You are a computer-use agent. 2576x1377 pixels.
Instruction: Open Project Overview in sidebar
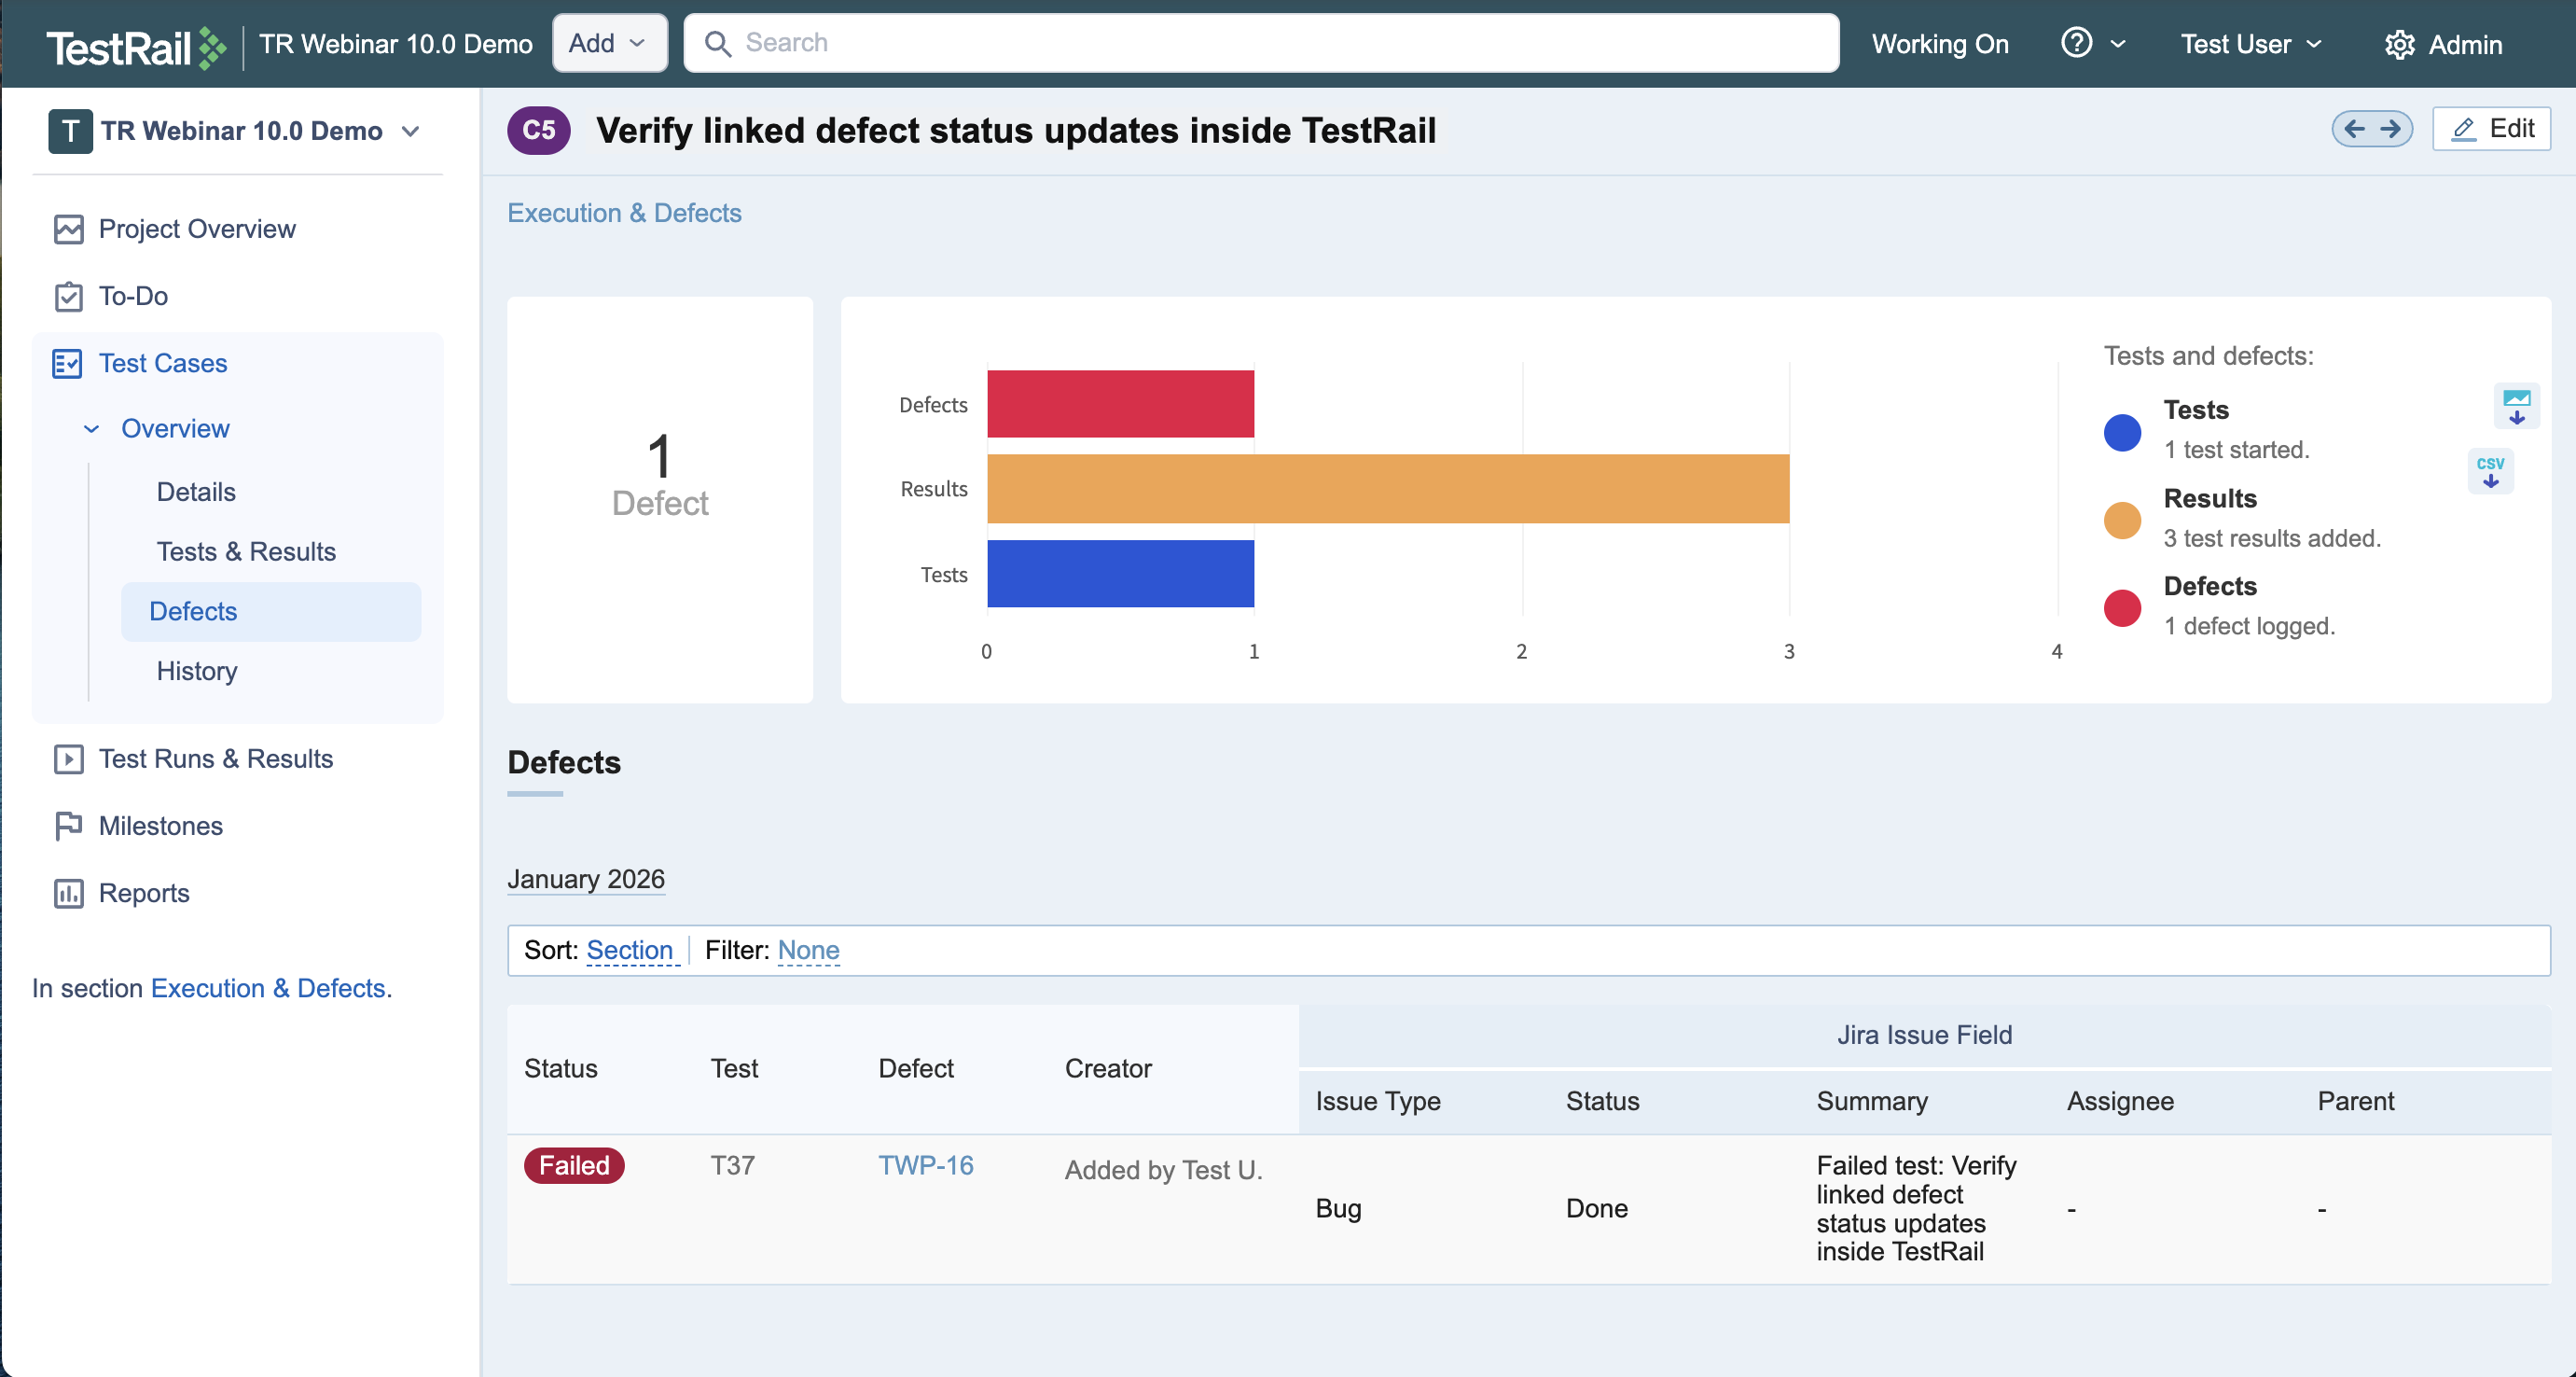coord(197,229)
